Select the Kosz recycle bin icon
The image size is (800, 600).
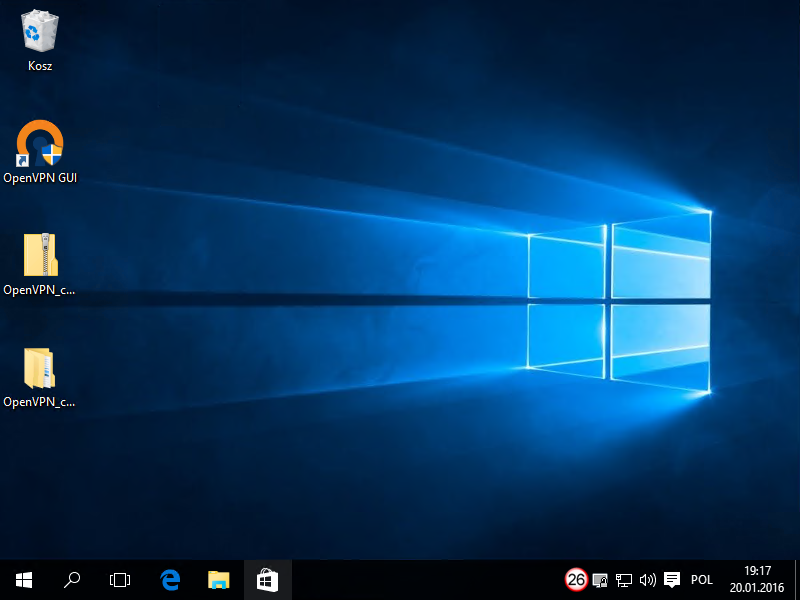[40, 31]
